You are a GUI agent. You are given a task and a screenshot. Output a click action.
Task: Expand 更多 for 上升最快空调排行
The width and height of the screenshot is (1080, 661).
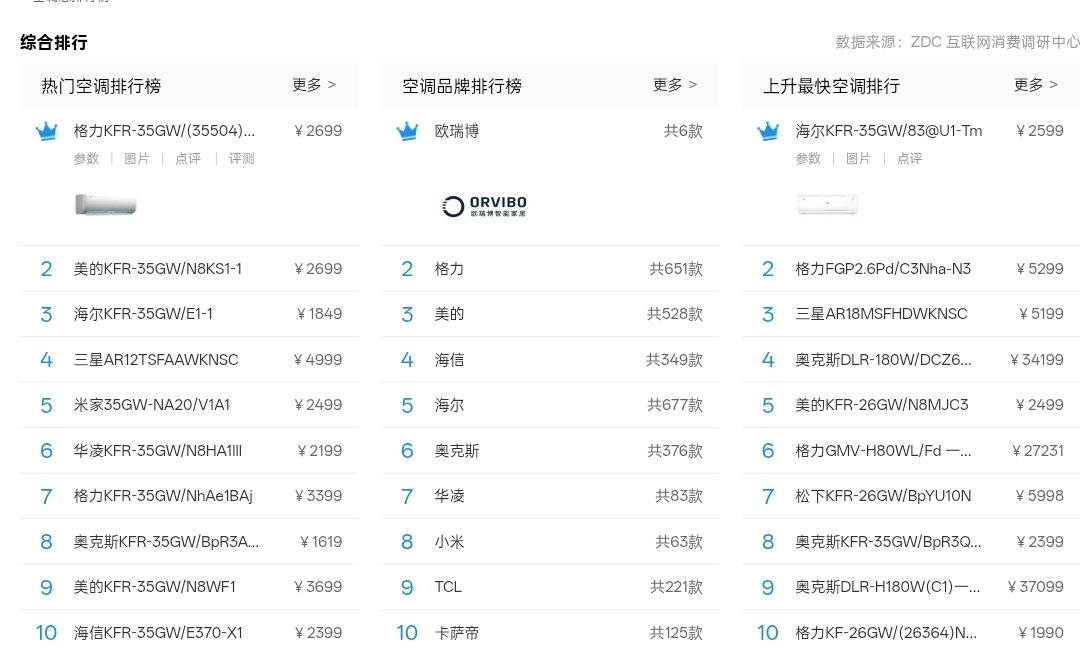coord(1035,85)
